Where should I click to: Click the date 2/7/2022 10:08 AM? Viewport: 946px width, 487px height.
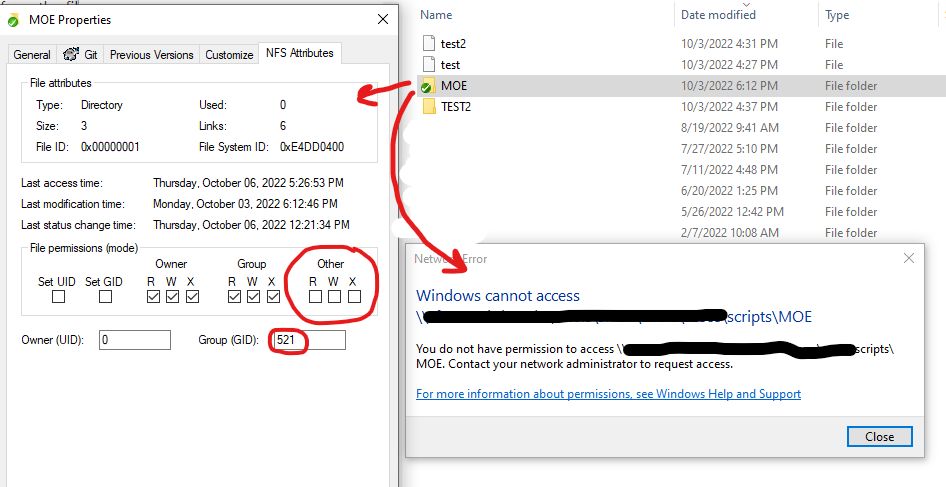click(x=729, y=232)
